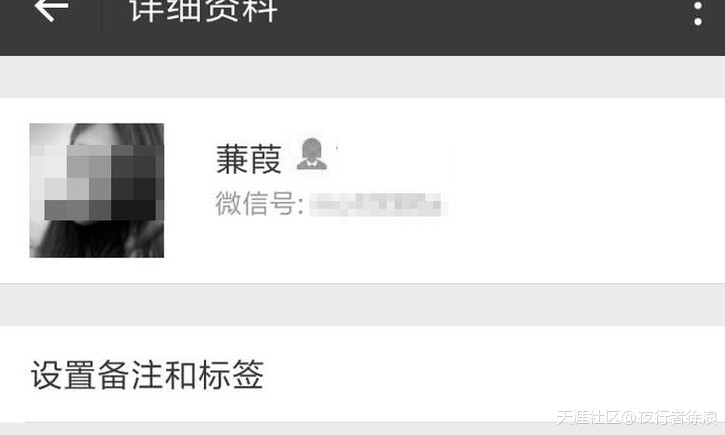
Task: Tap the vertical divider beside the back arrow
Action: (102, 15)
